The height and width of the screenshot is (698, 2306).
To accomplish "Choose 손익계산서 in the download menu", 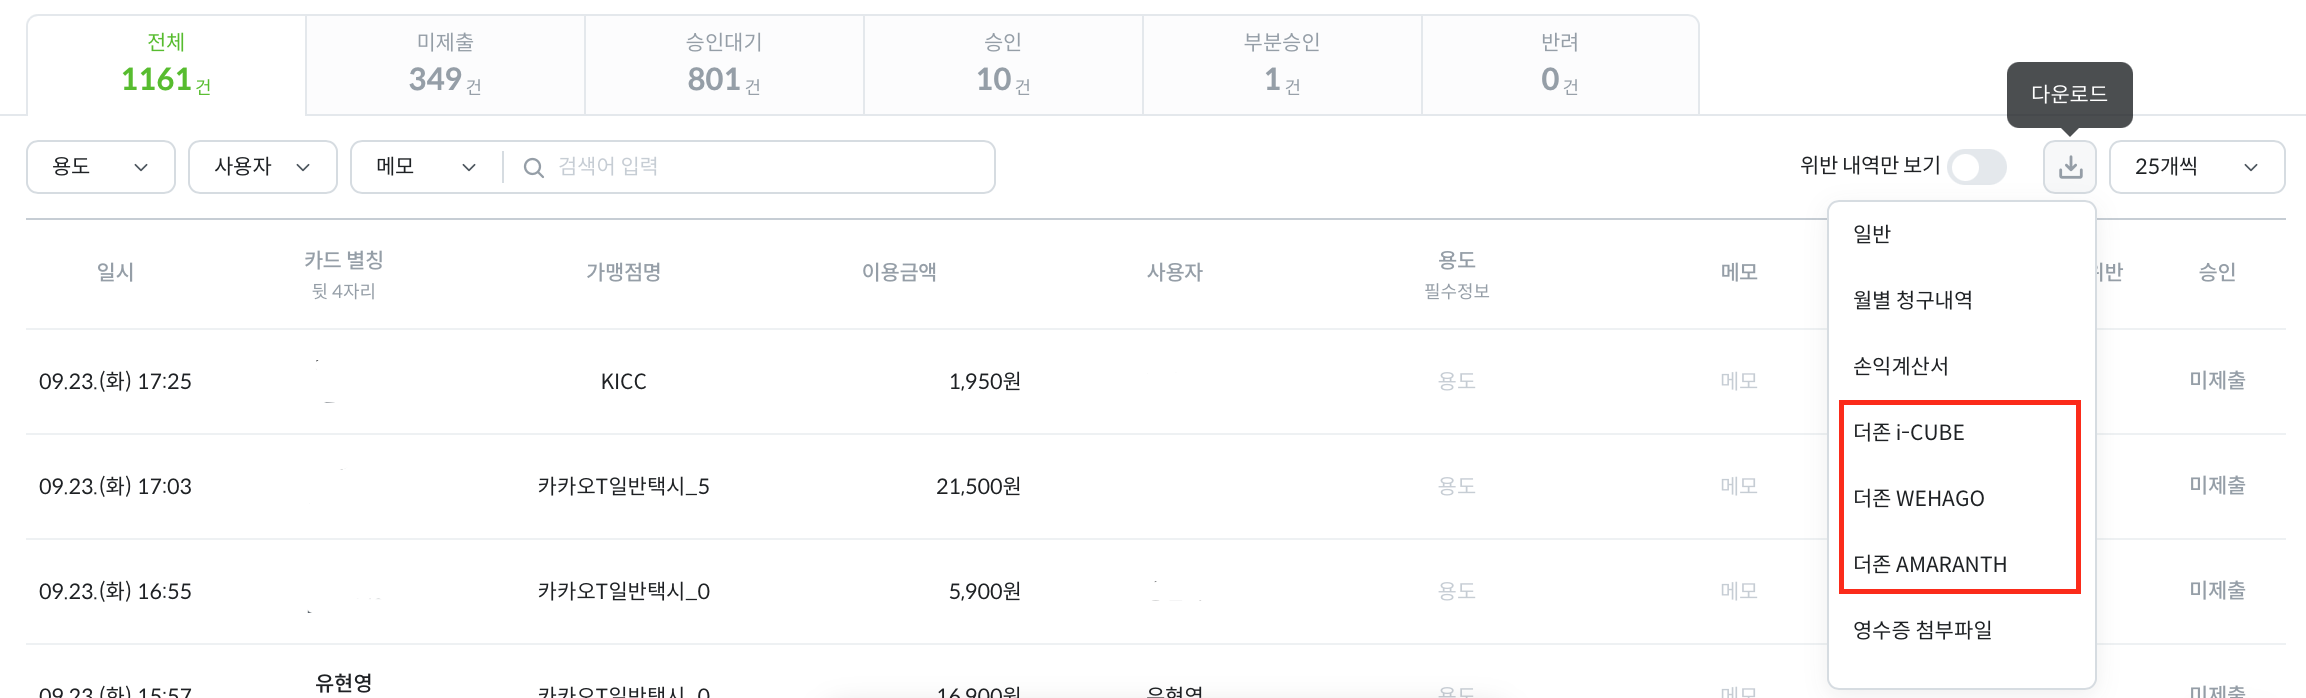I will click(1900, 366).
